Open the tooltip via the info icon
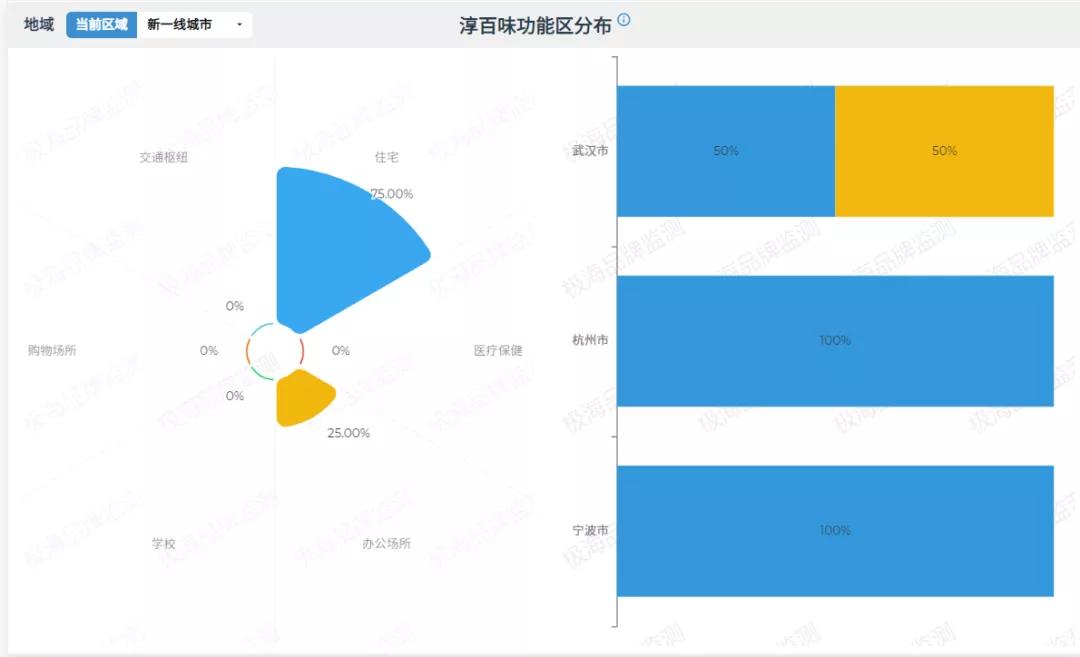The width and height of the screenshot is (1080, 657). coord(625,18)
